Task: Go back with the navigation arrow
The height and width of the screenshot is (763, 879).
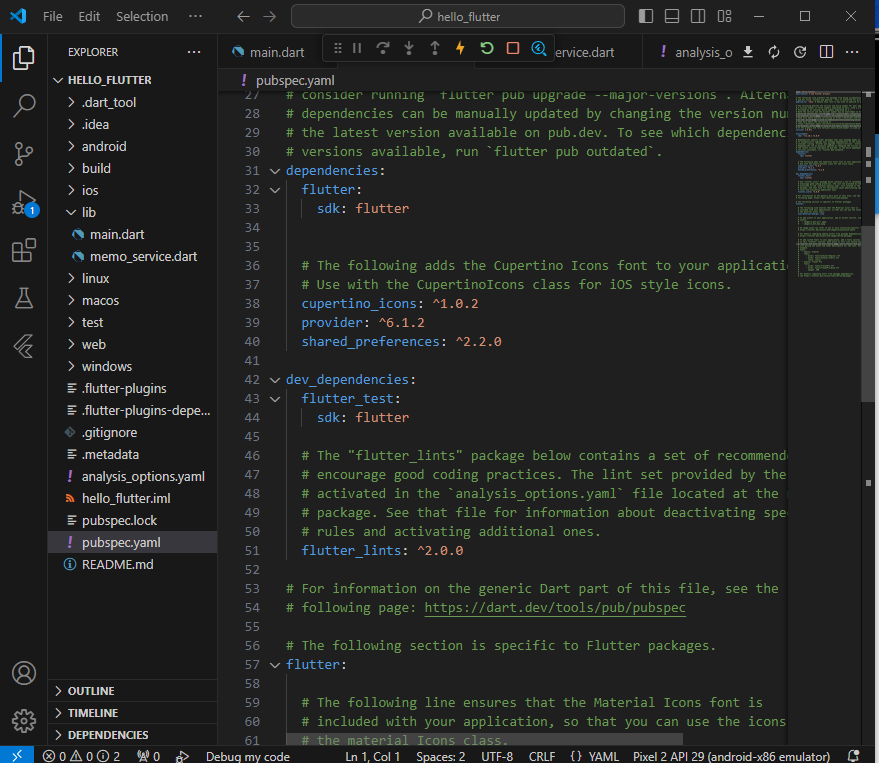Action: point(243,16)
